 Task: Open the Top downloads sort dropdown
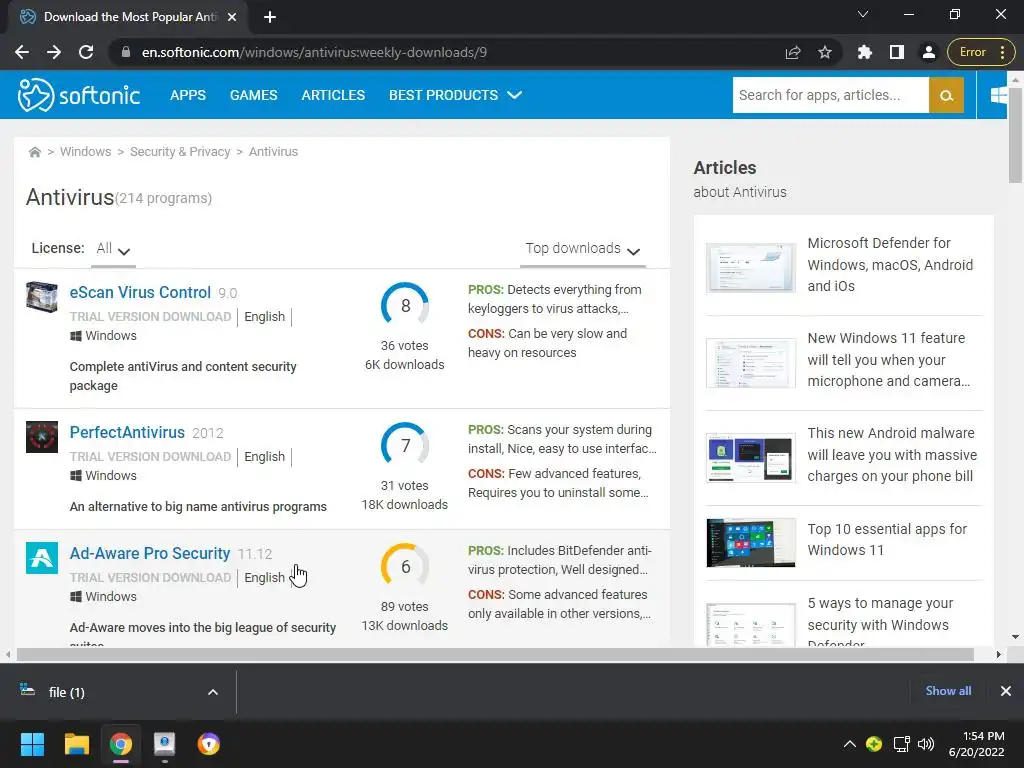click(583, 249)
